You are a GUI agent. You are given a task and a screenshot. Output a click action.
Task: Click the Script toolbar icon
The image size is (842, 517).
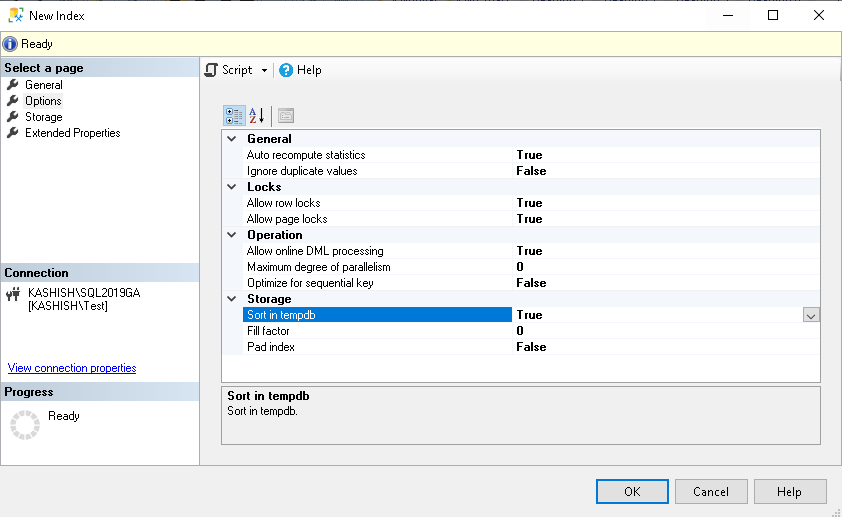point(211,70)
